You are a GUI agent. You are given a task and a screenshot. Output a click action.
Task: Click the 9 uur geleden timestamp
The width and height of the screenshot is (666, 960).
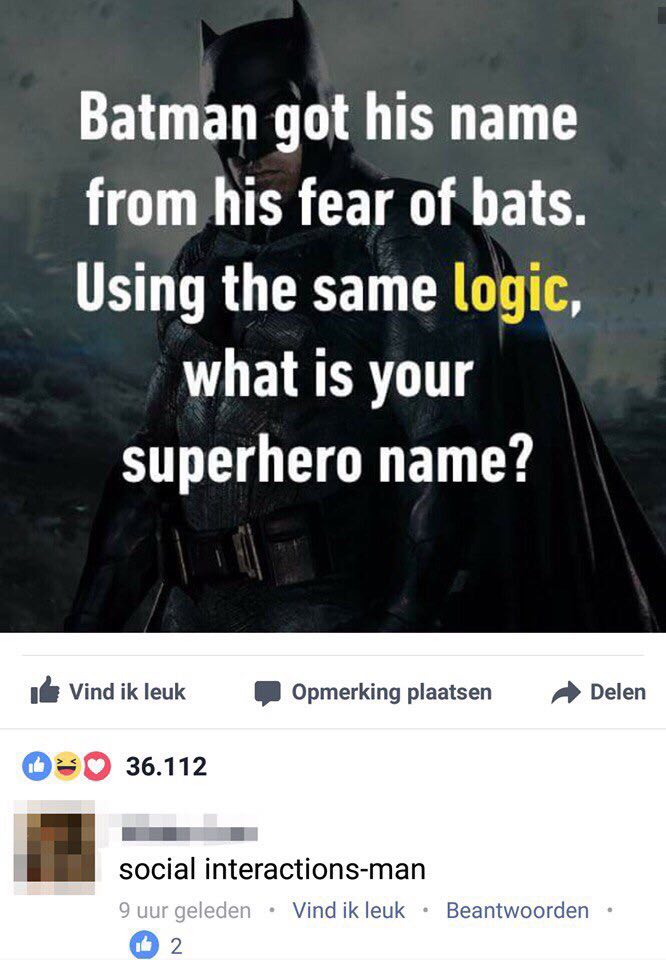[x=185, y=910]
